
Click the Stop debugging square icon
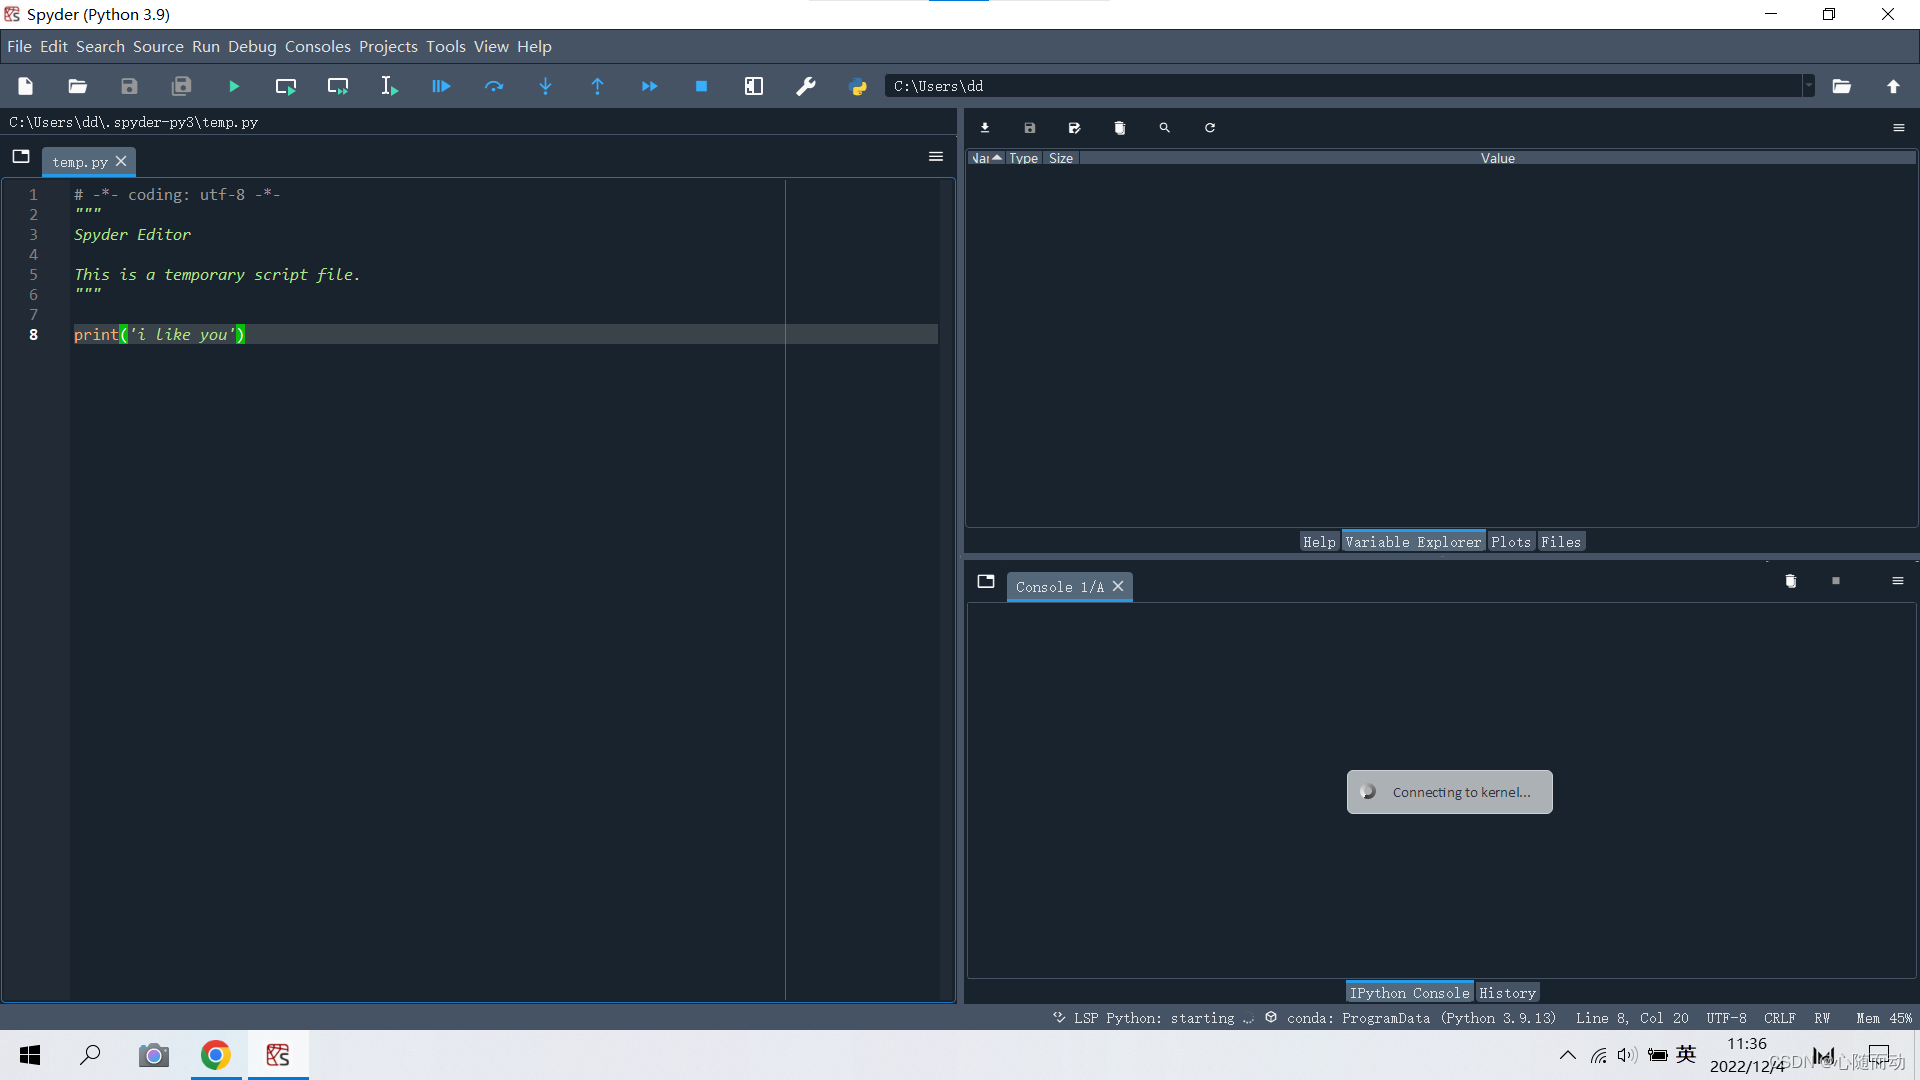click(x=701, y=87)
